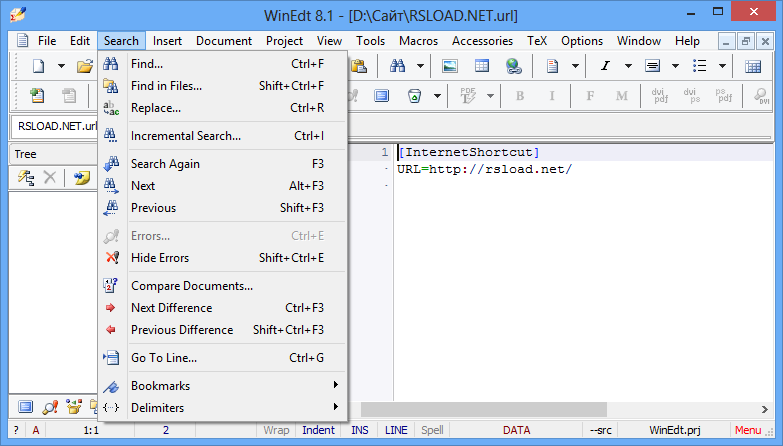Click the PDF TeXify toolbar icon
This screenshot has width=783, height=446.
(x=468, y=95)
